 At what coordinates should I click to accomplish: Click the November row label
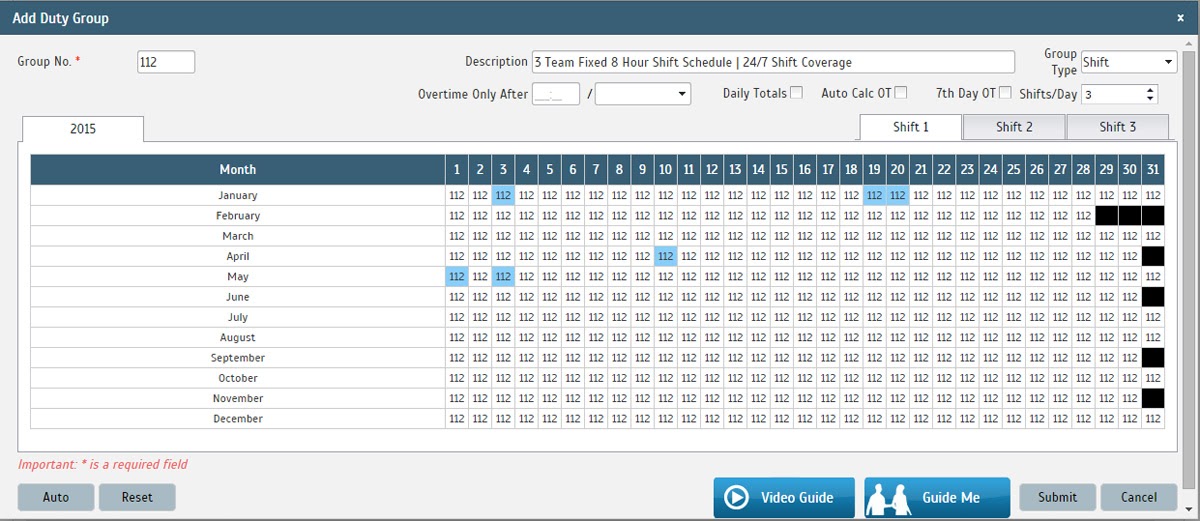[x=238, y=399]
